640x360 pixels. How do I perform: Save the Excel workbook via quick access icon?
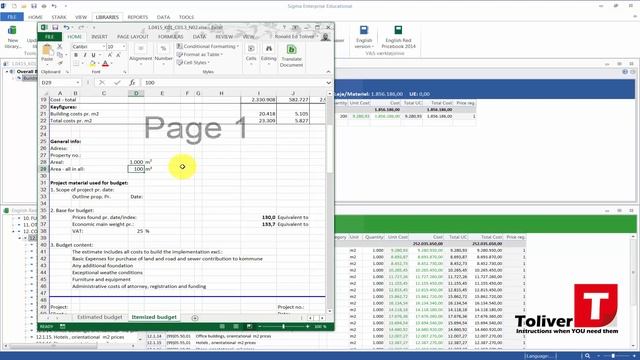pyautogui.click(x=55, y=27)
